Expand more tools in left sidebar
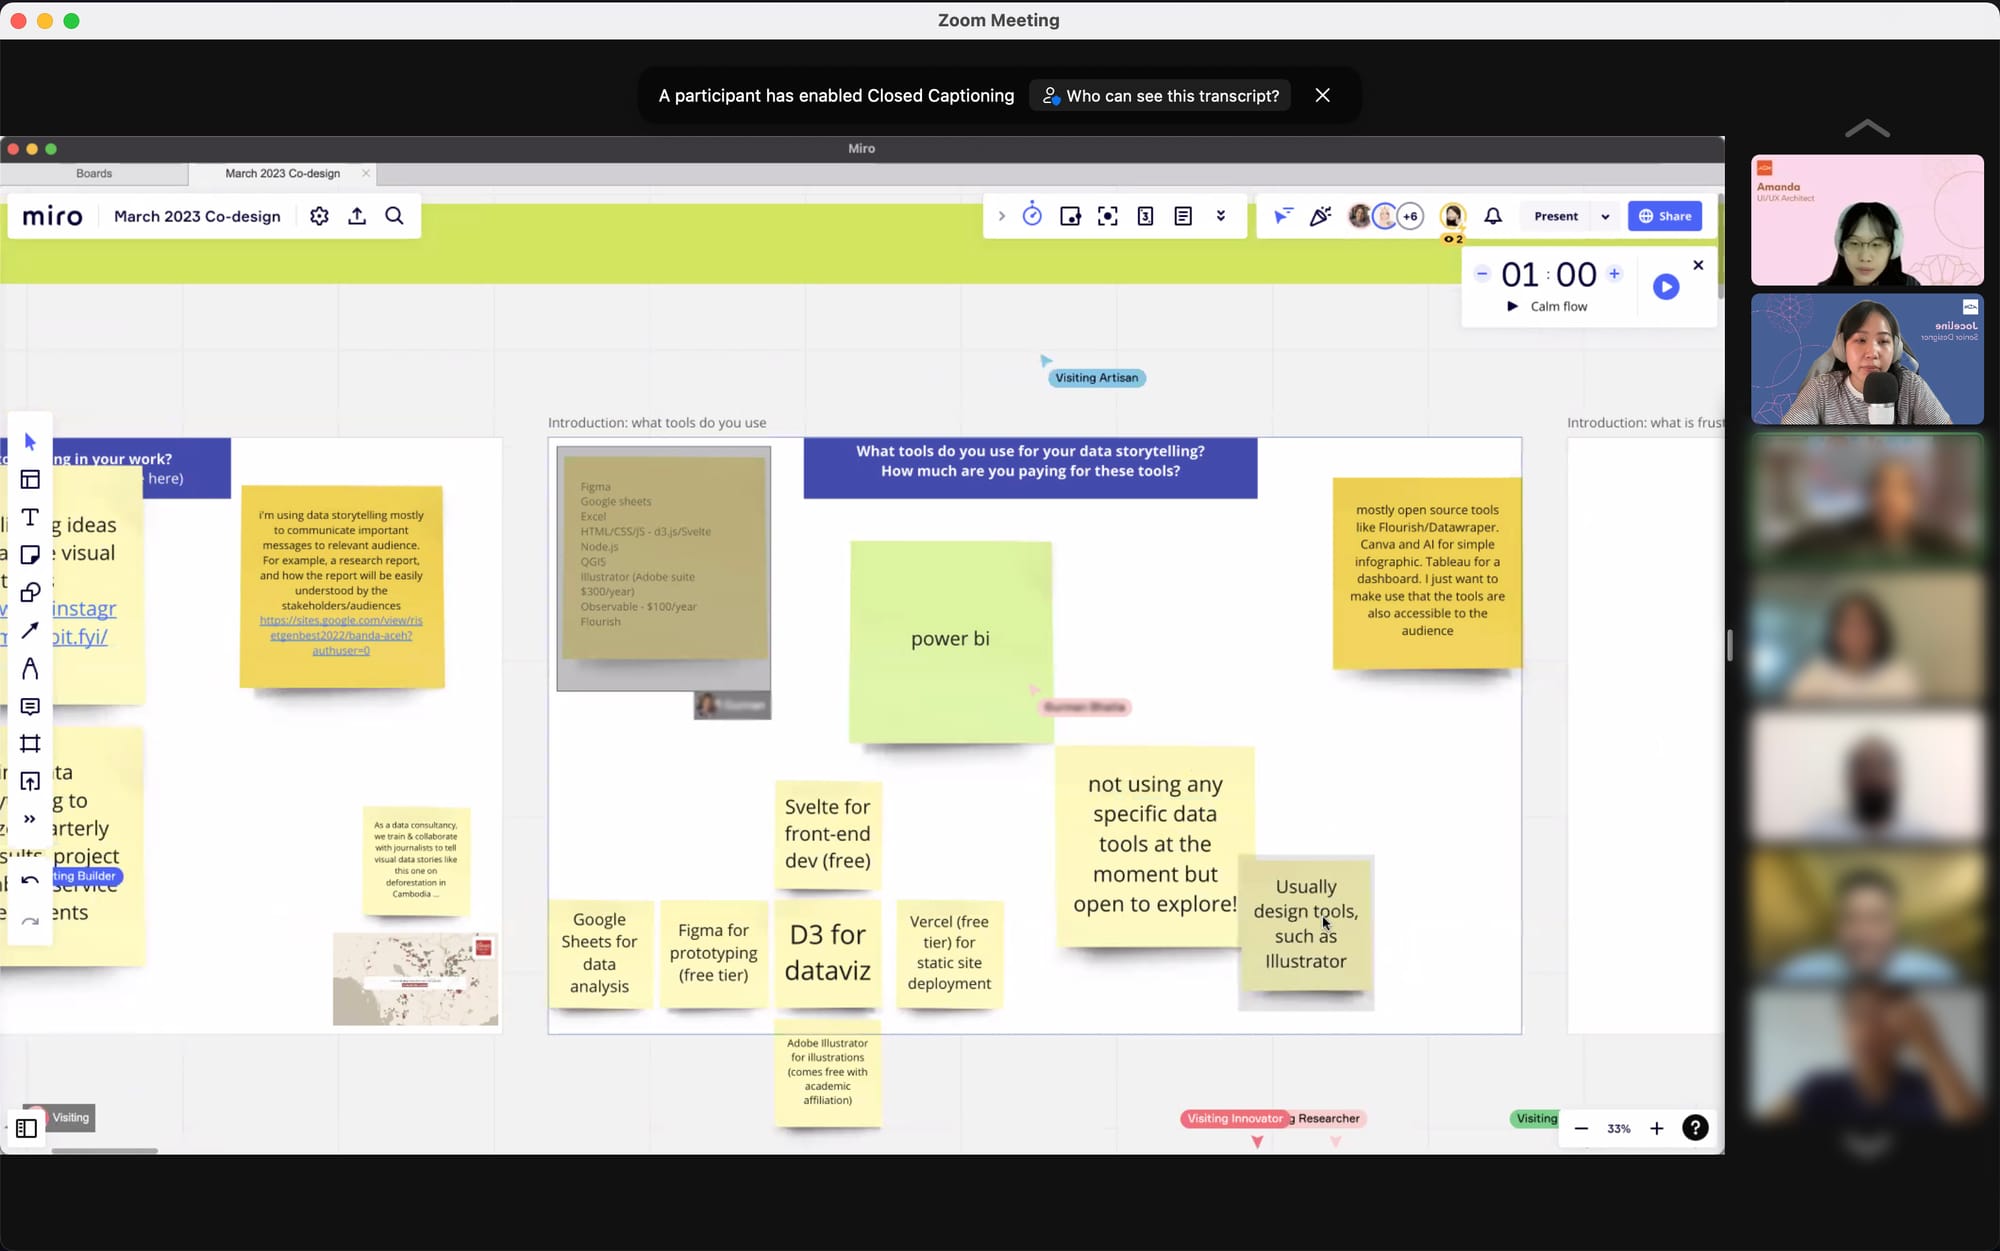Viewport: 2000px width, 1251px height. (x=30, y=819)
